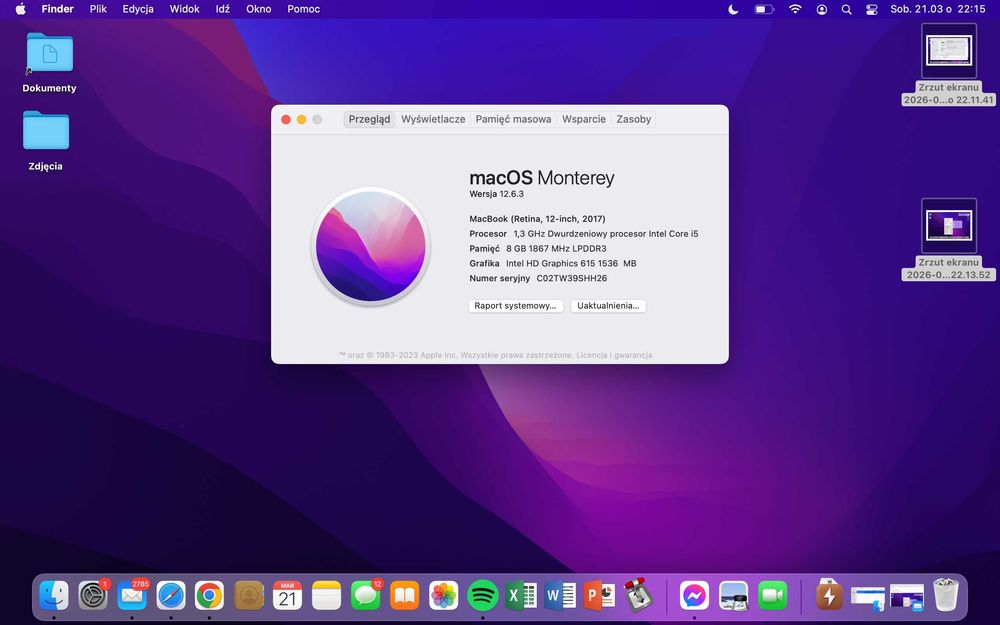Viewport: 1000px width, 625px height.
Task: Open the Licencja link
Action: (591, 355)
